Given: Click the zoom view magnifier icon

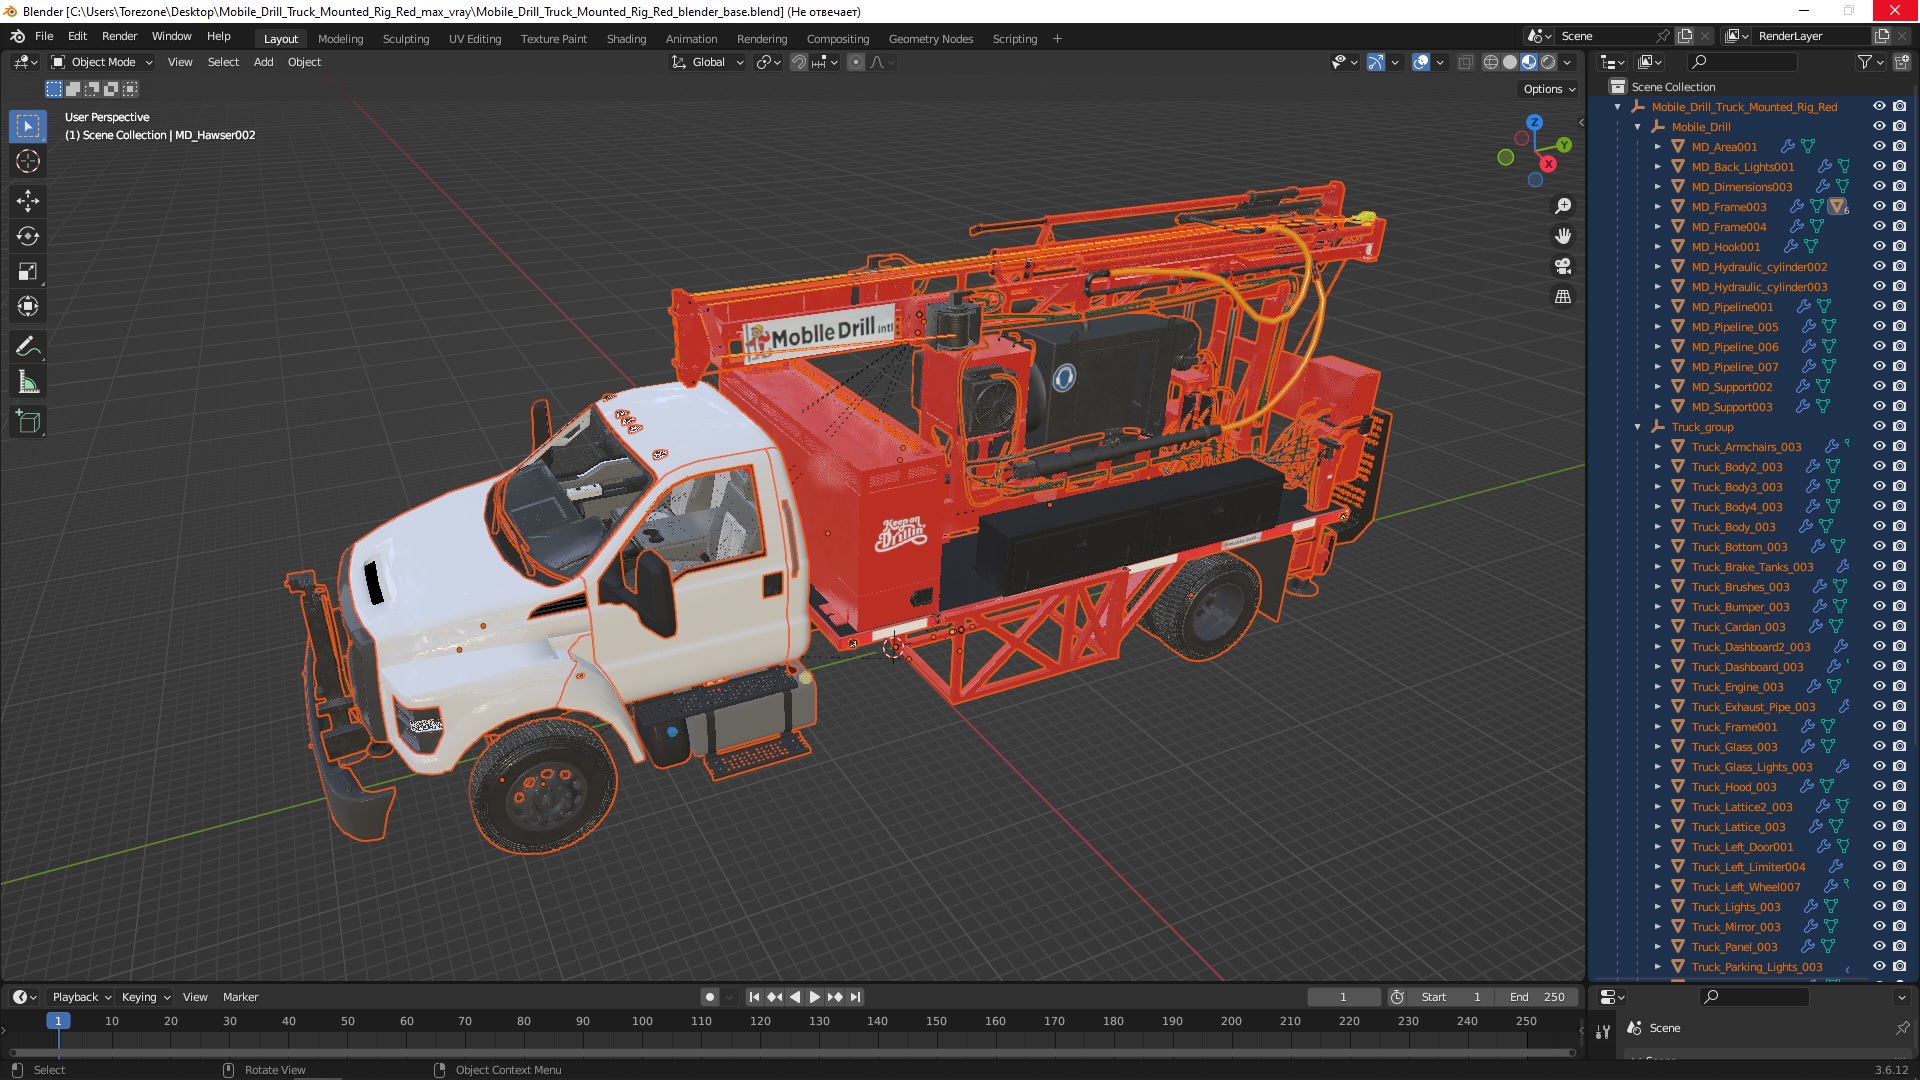Looking at the screenshot, I should [x=1563, y=206].
